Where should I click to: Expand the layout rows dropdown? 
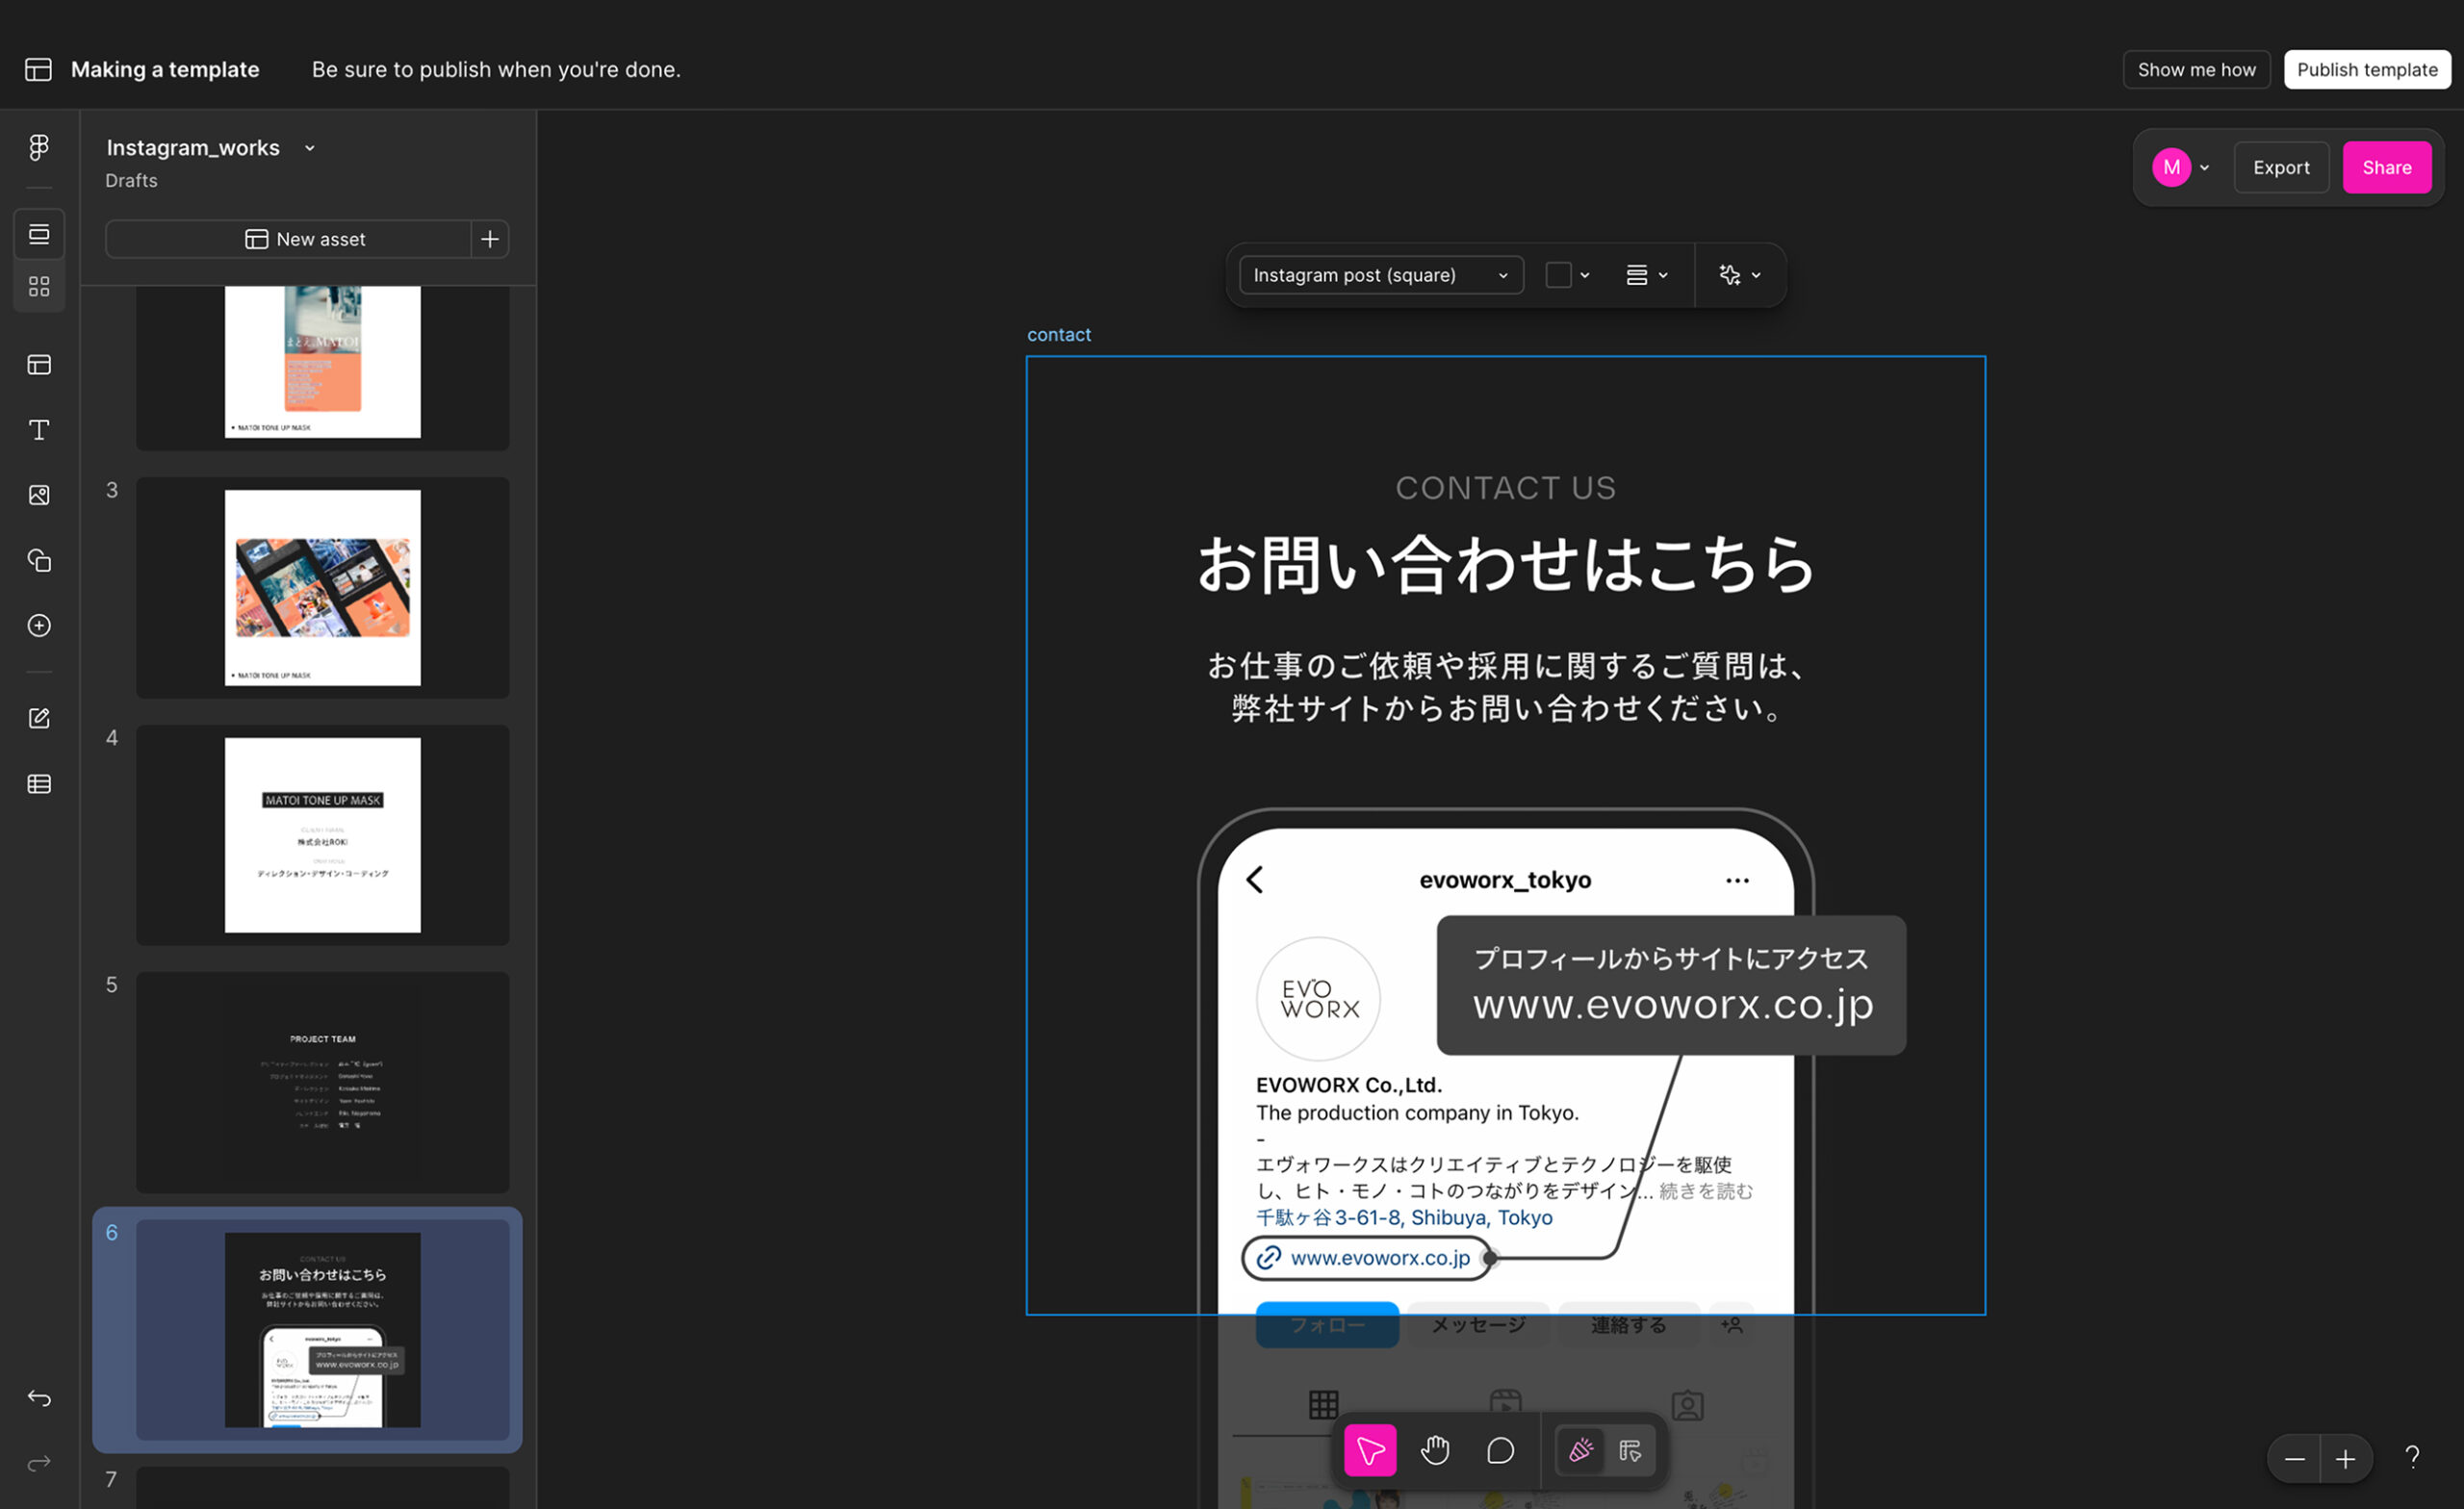point(1646,275)
